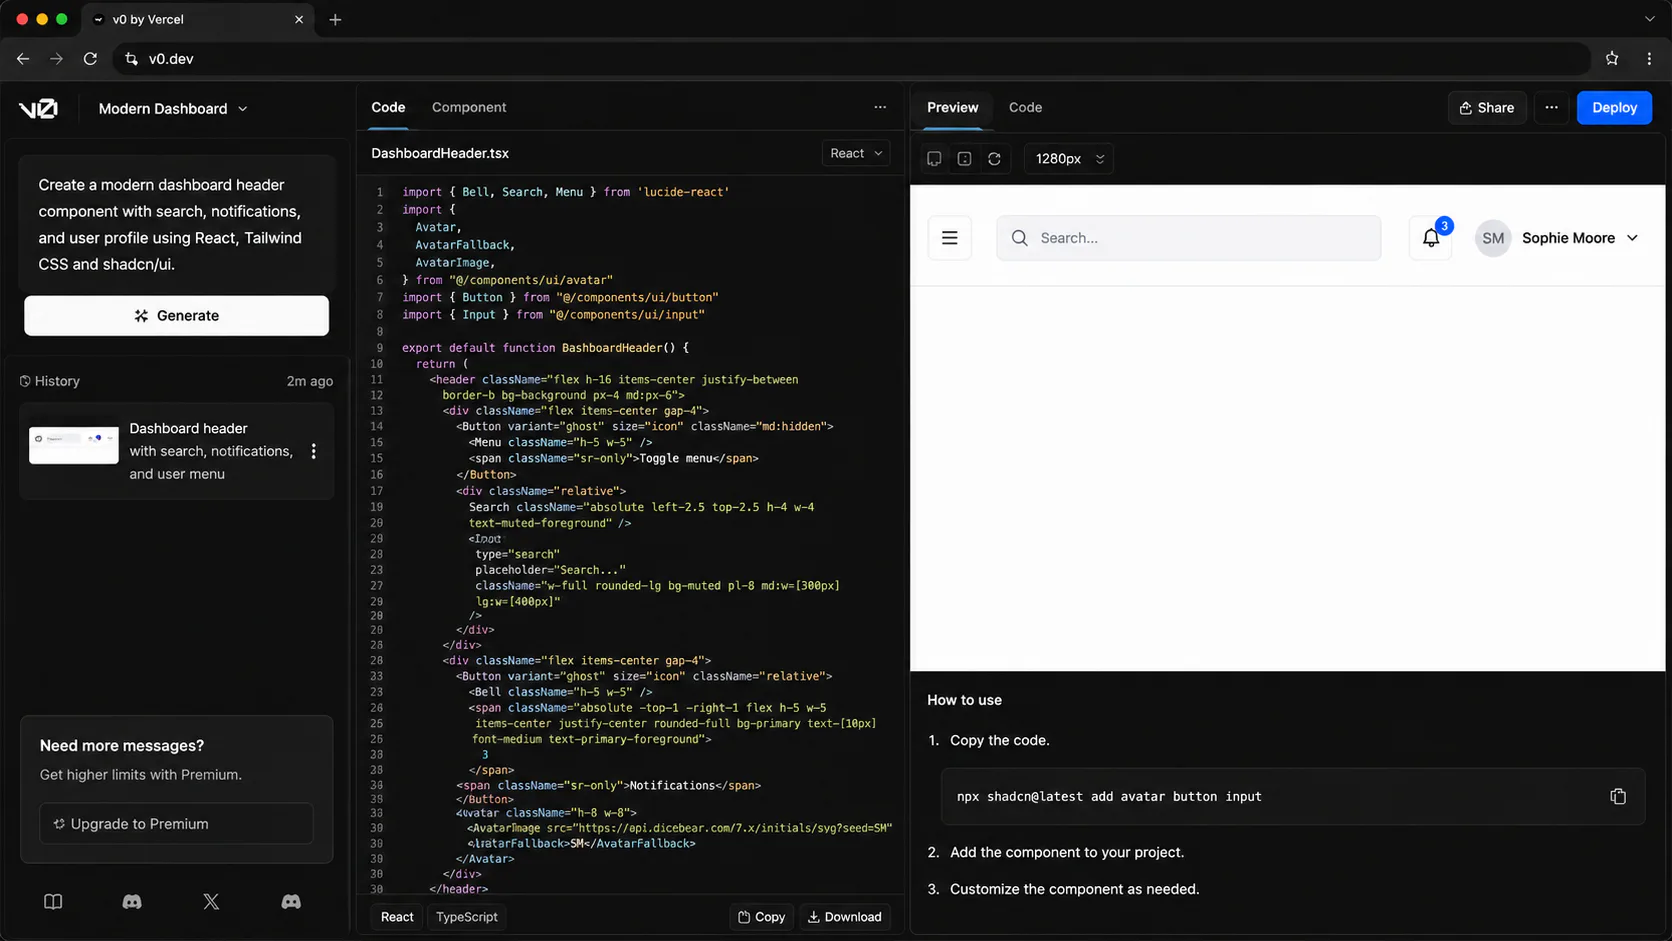Copy the npx shadcn command
The image size is (1672, 941).
1618,796
